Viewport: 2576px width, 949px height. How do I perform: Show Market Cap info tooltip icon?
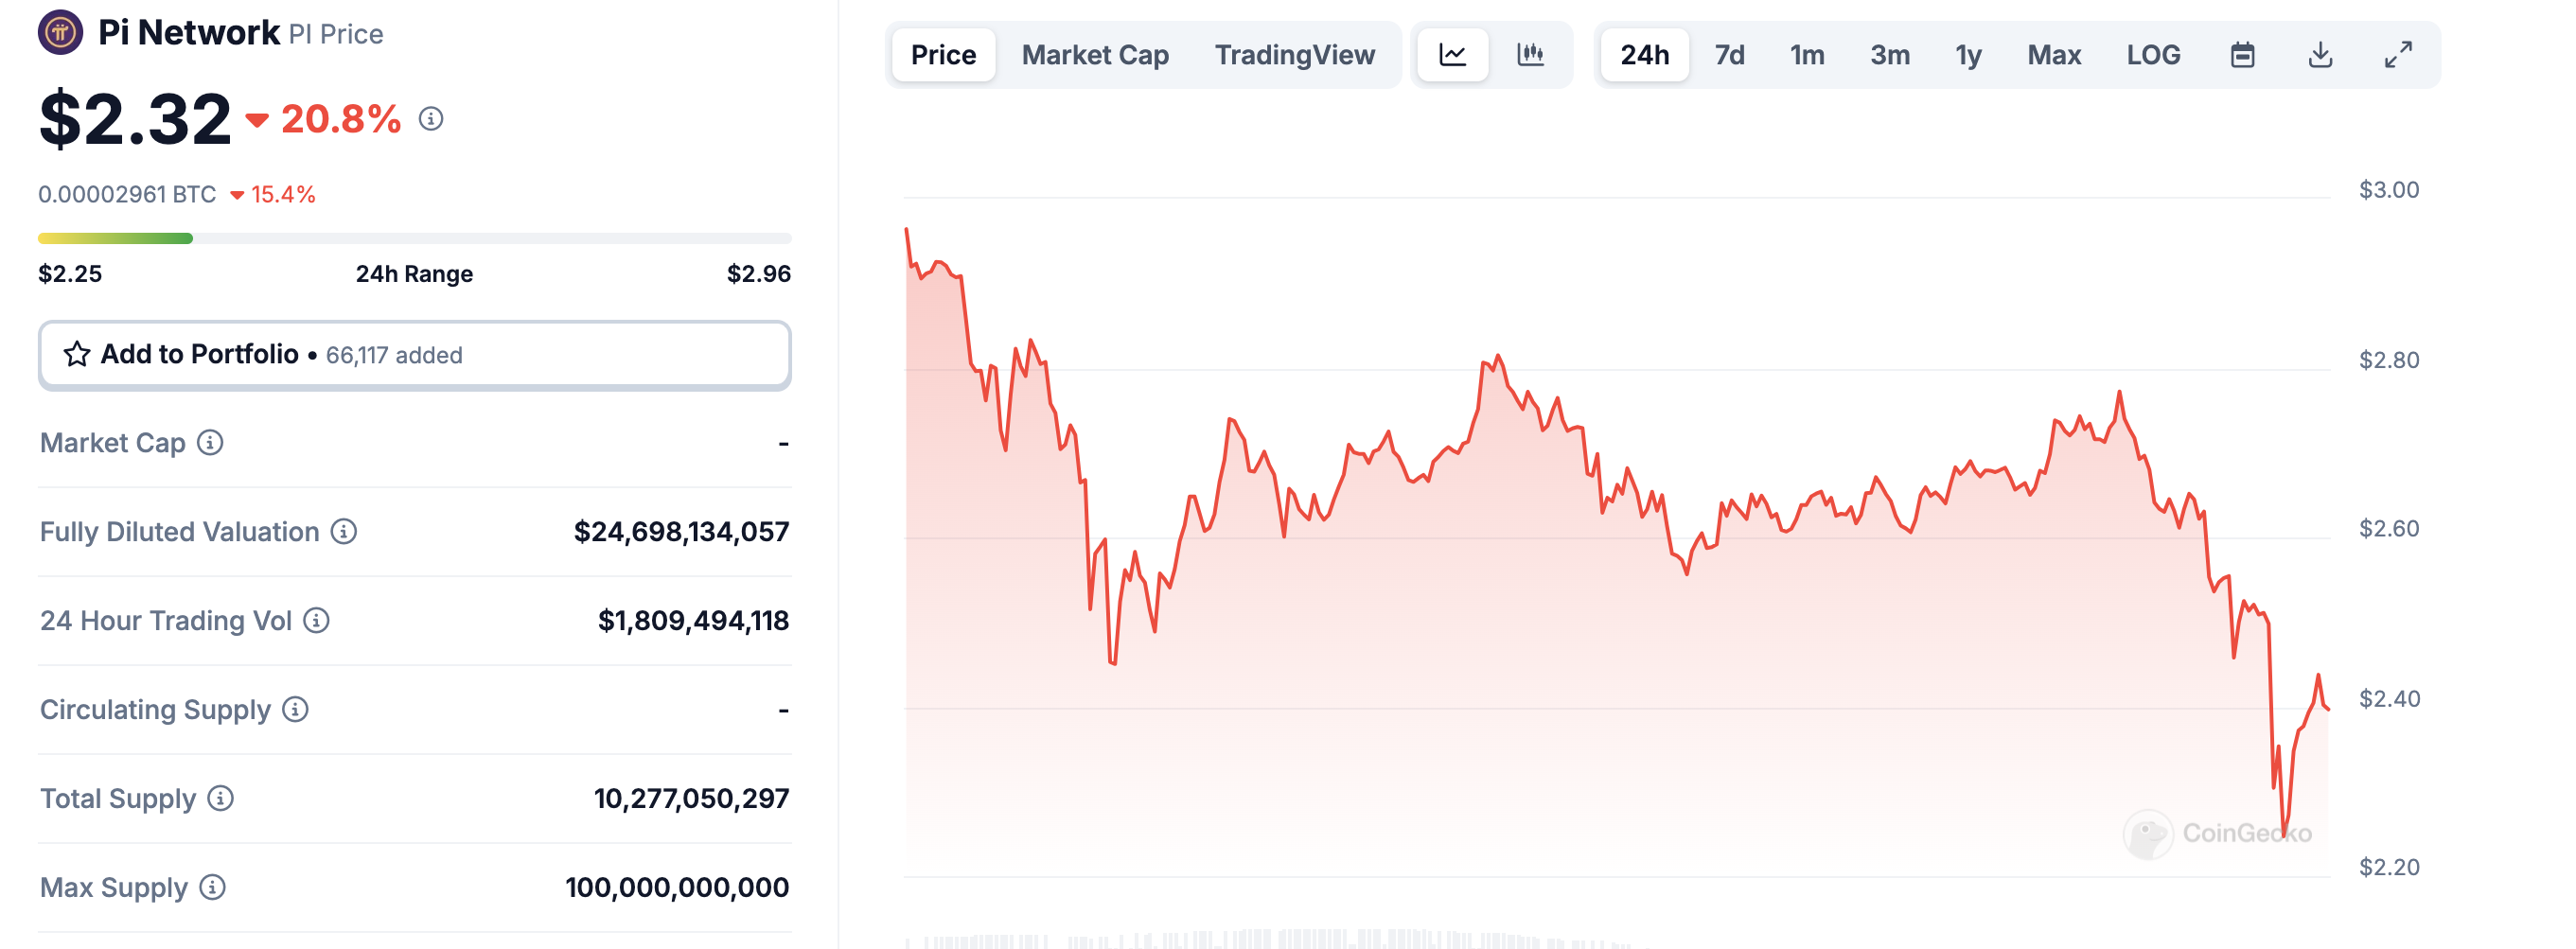(x=210, y=442)
